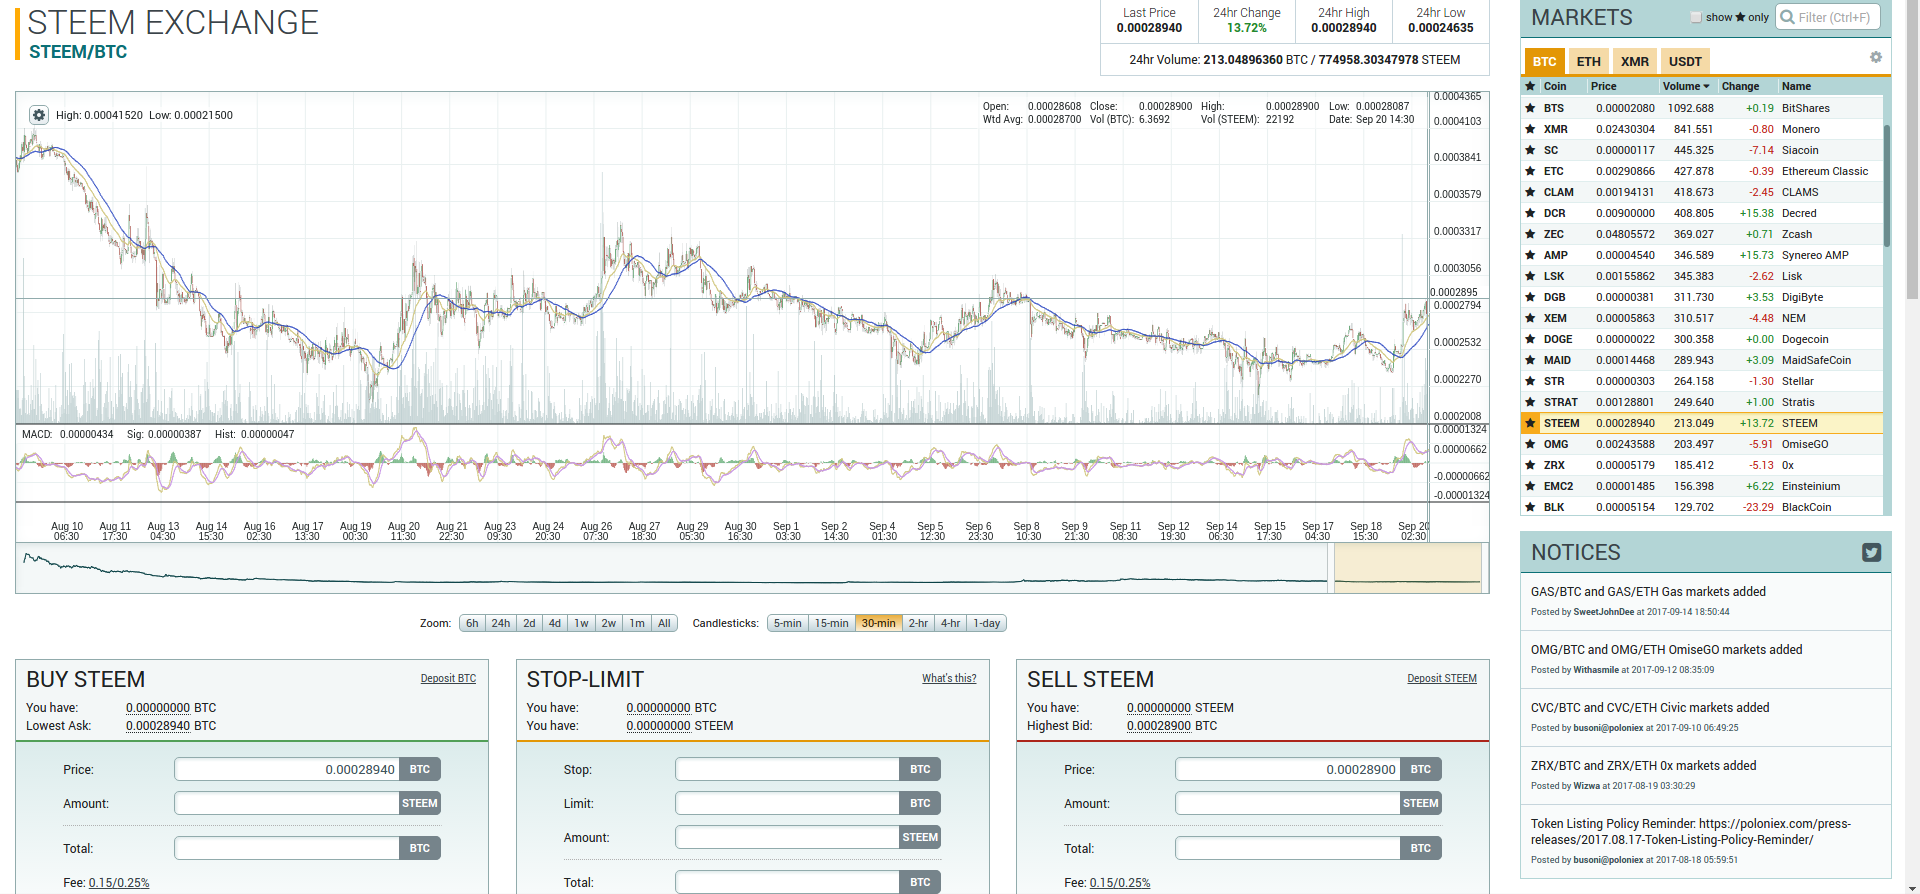Focus the Buy STEEM Price field
Screen dimensions: 1920x894
287,769
